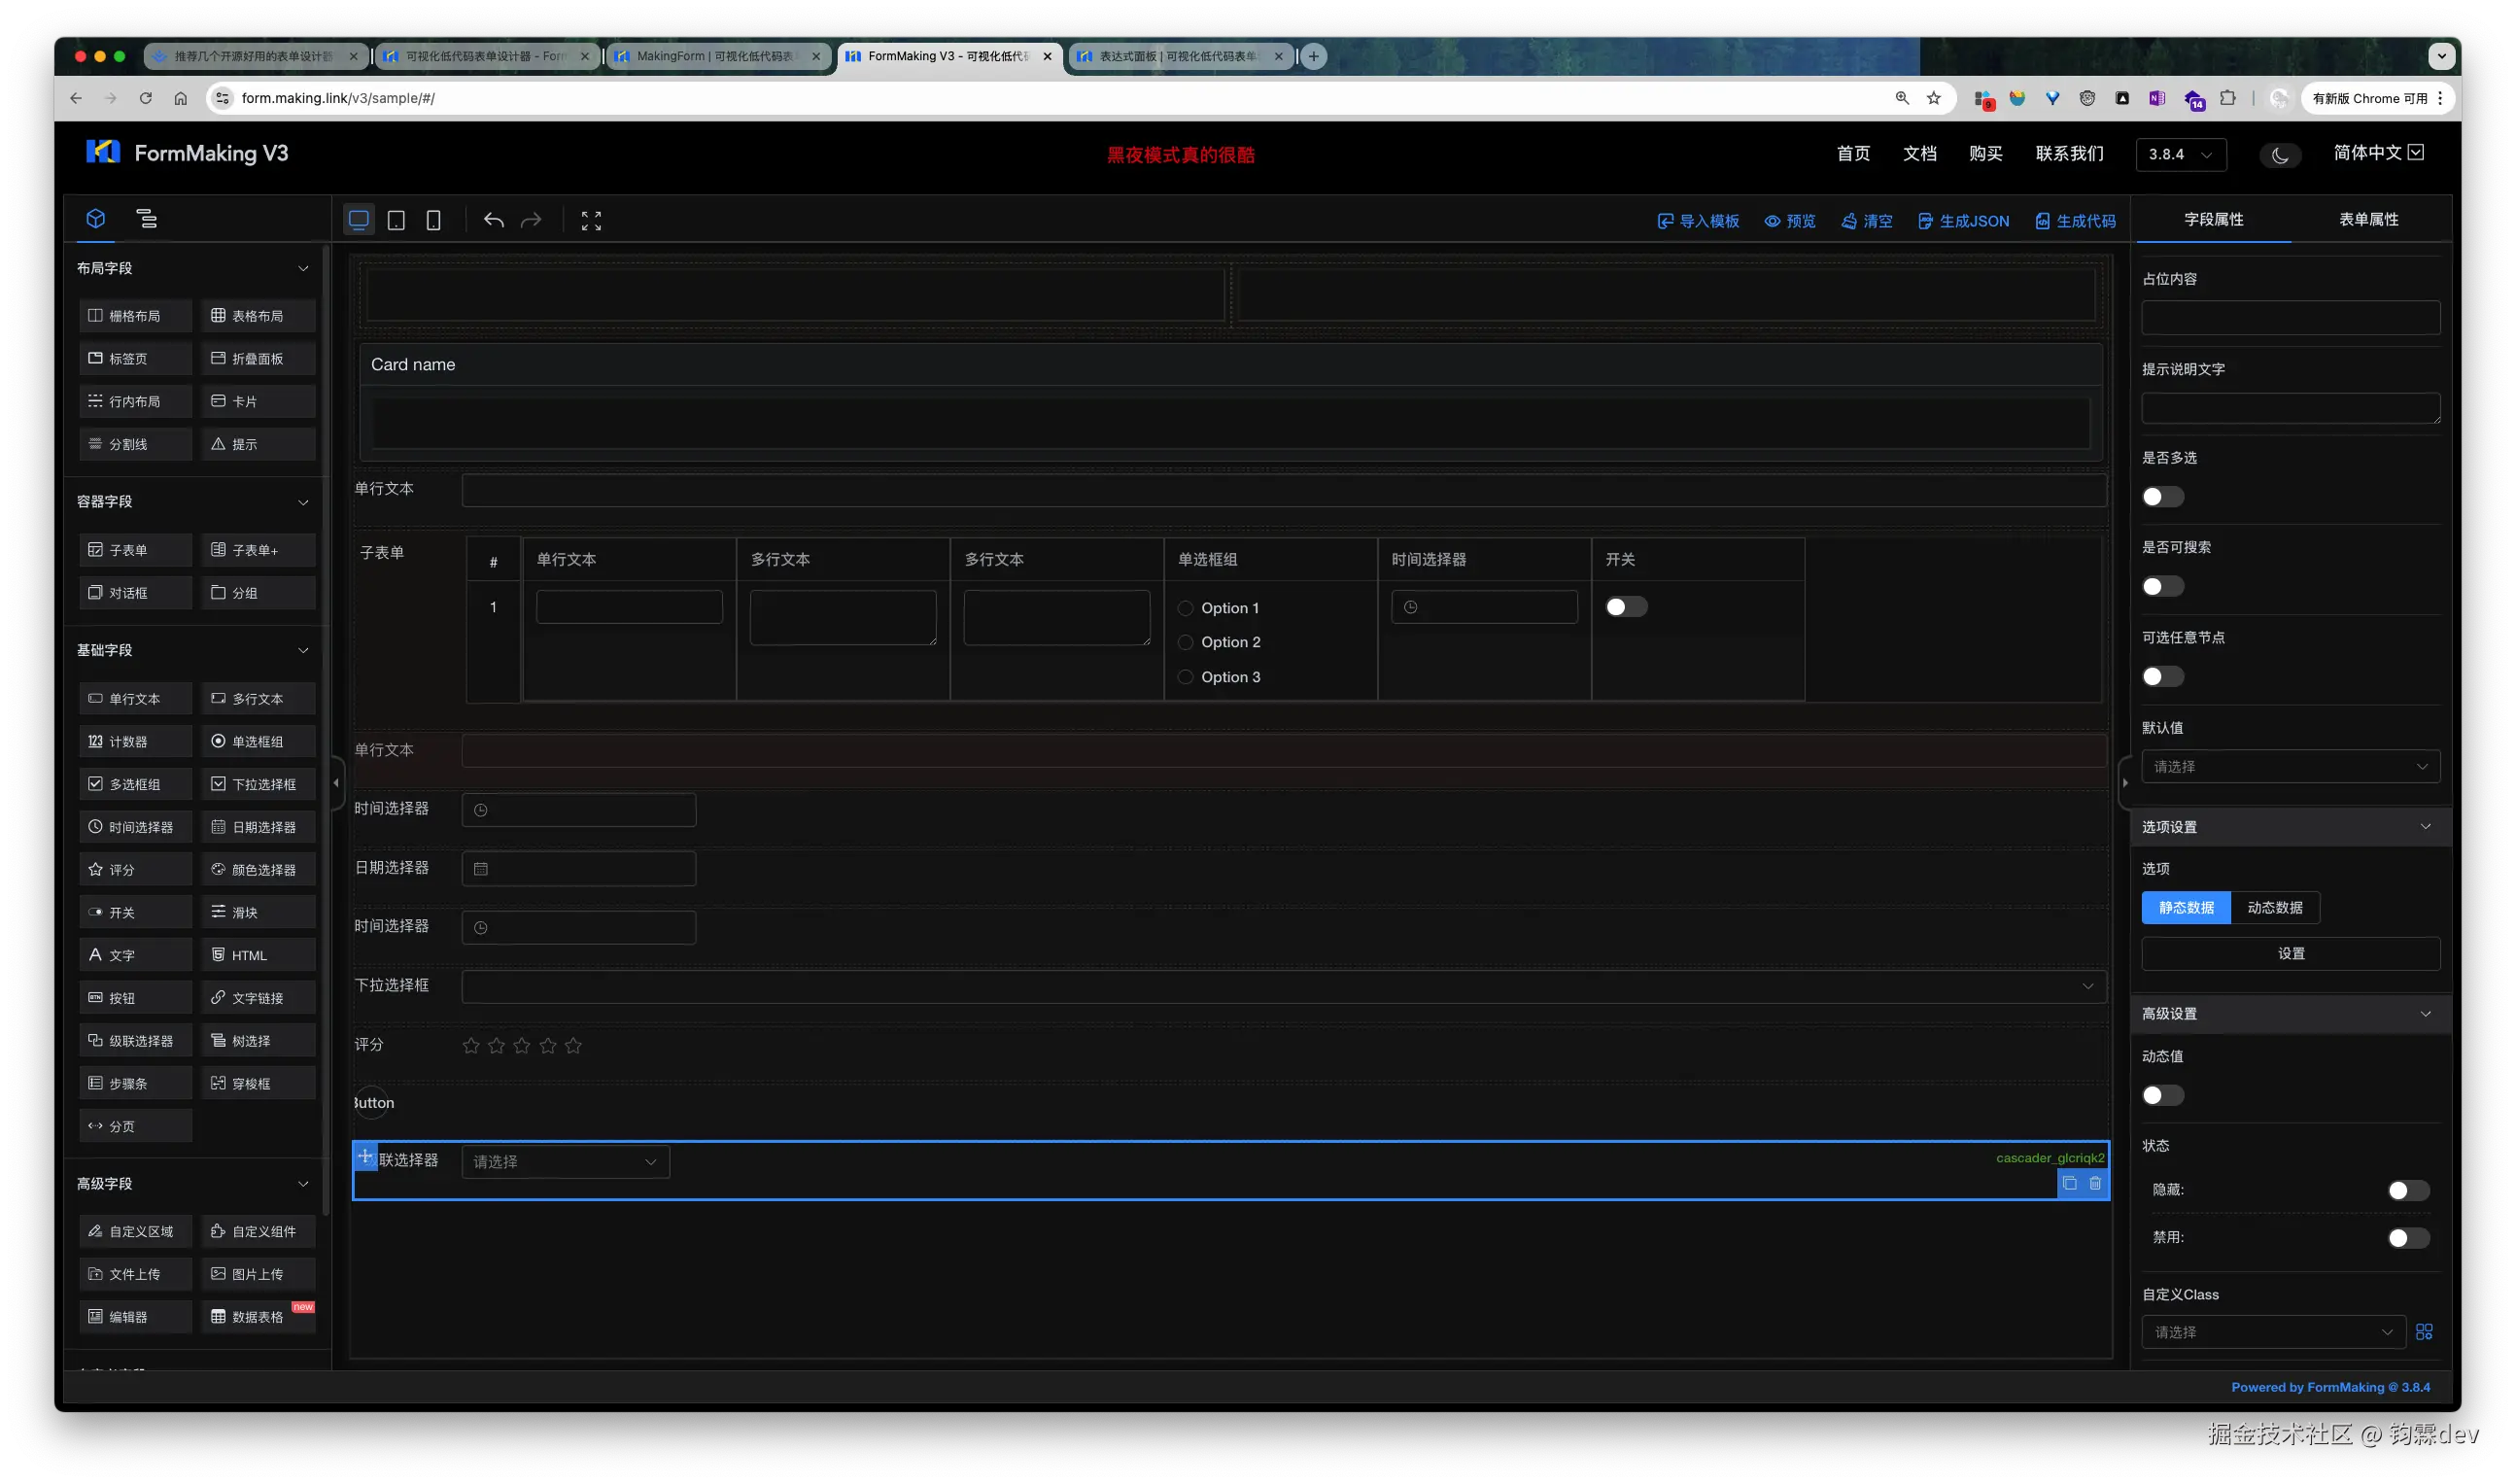Open the outline tree icon tab
Viewport: 2516px width, 1484px height.
[147, 219]
